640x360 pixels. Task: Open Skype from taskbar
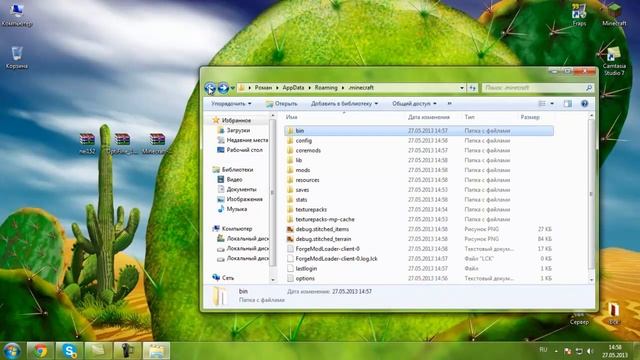(69, 351)
